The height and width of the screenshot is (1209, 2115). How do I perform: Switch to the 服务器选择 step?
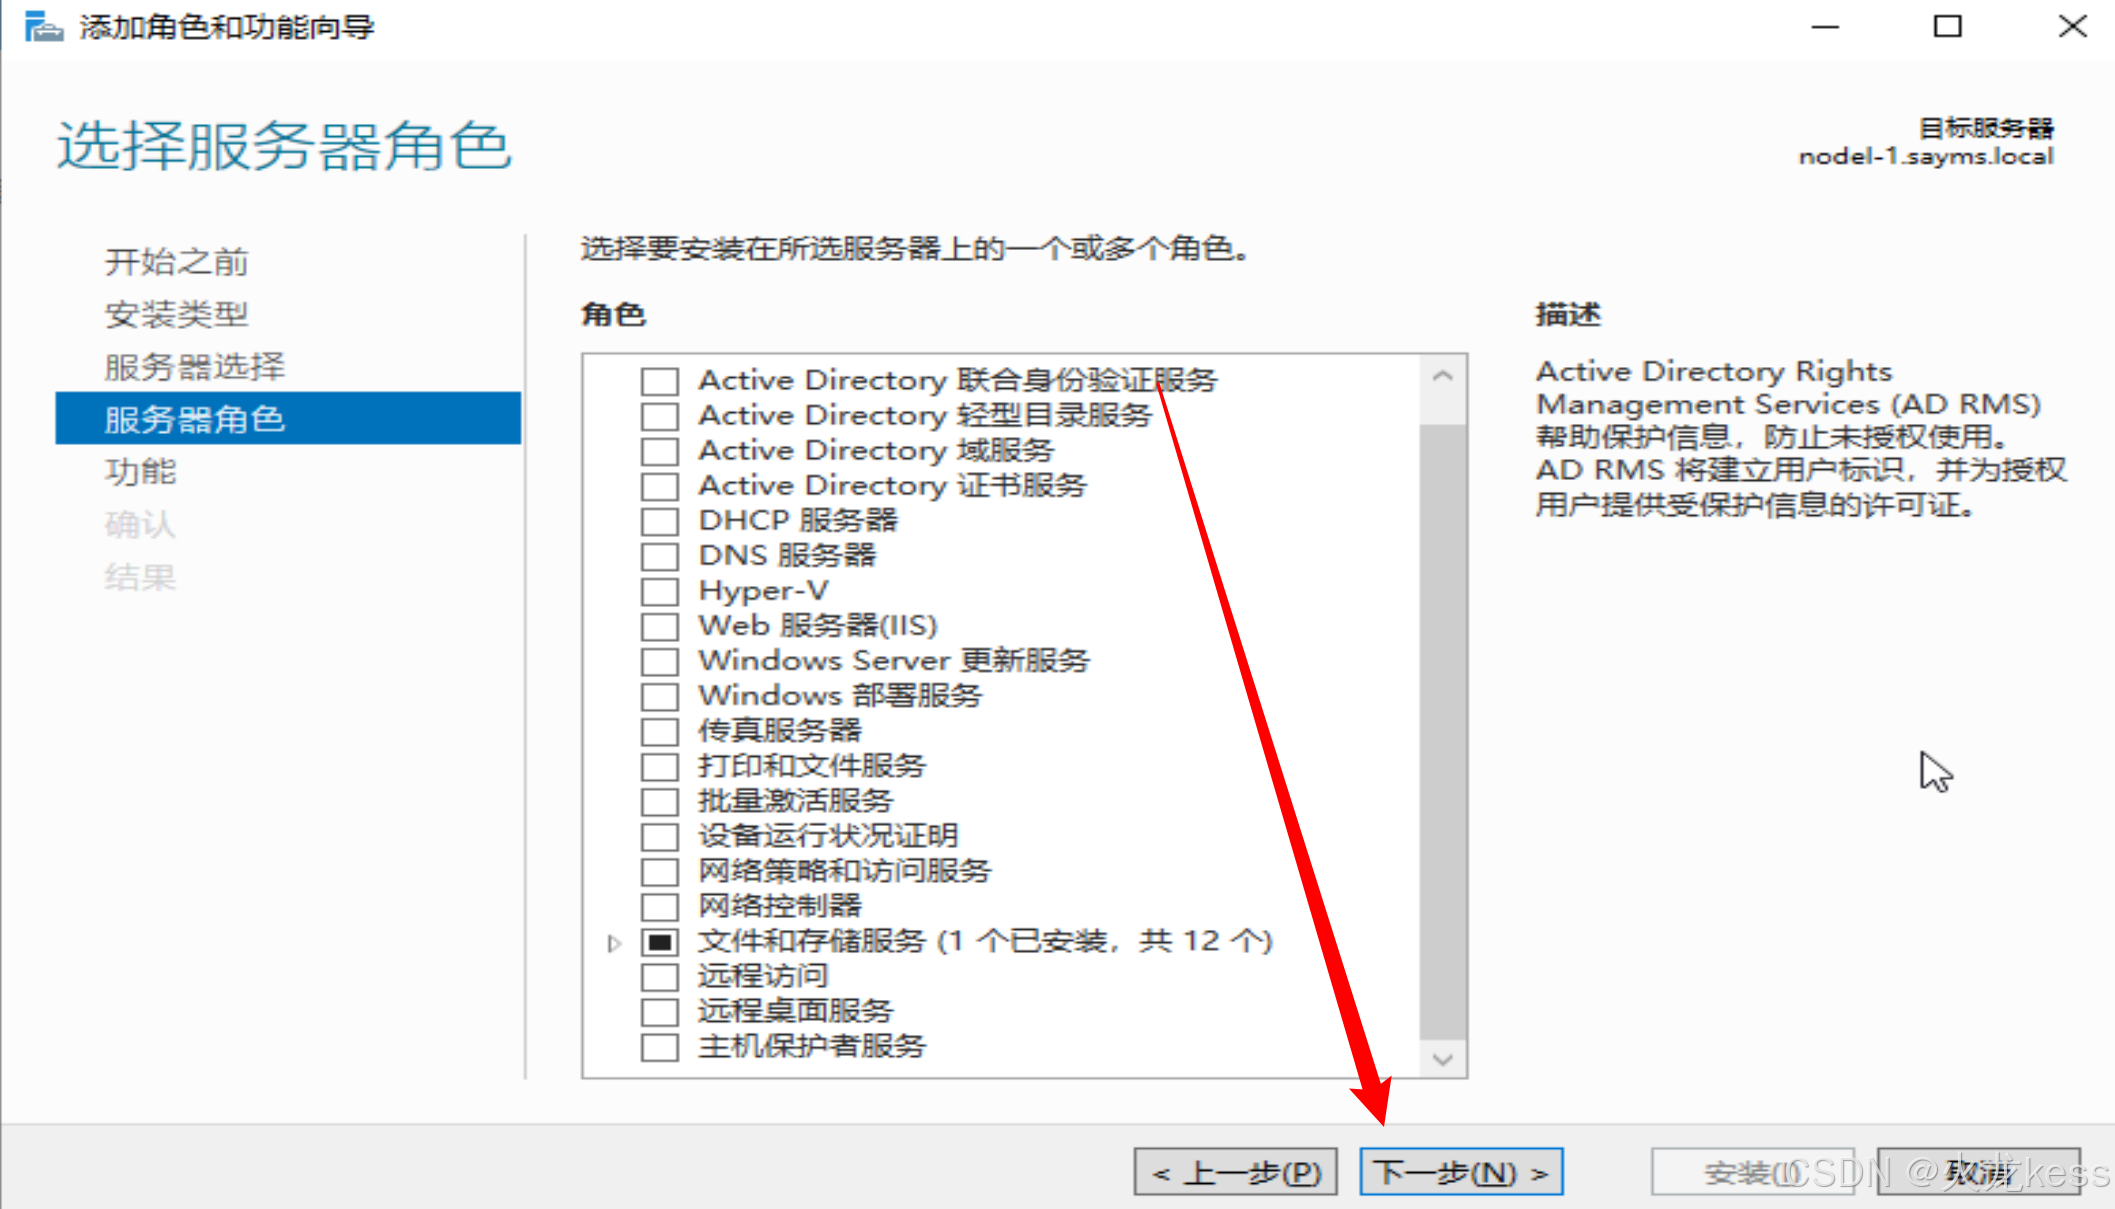[194, 367]
